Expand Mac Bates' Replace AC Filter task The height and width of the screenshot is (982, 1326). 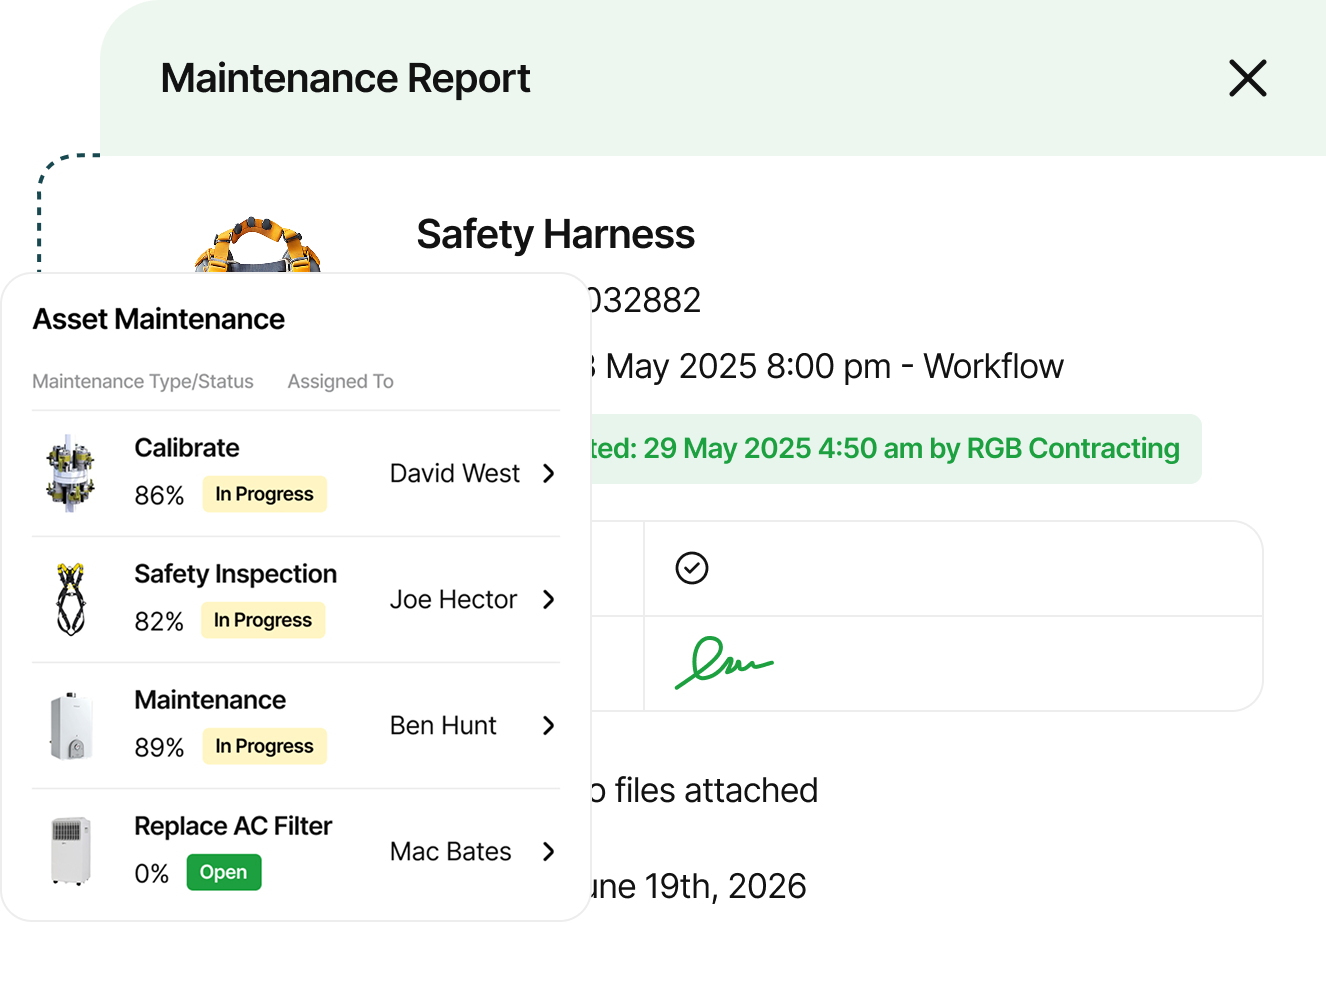pos(548,852)
